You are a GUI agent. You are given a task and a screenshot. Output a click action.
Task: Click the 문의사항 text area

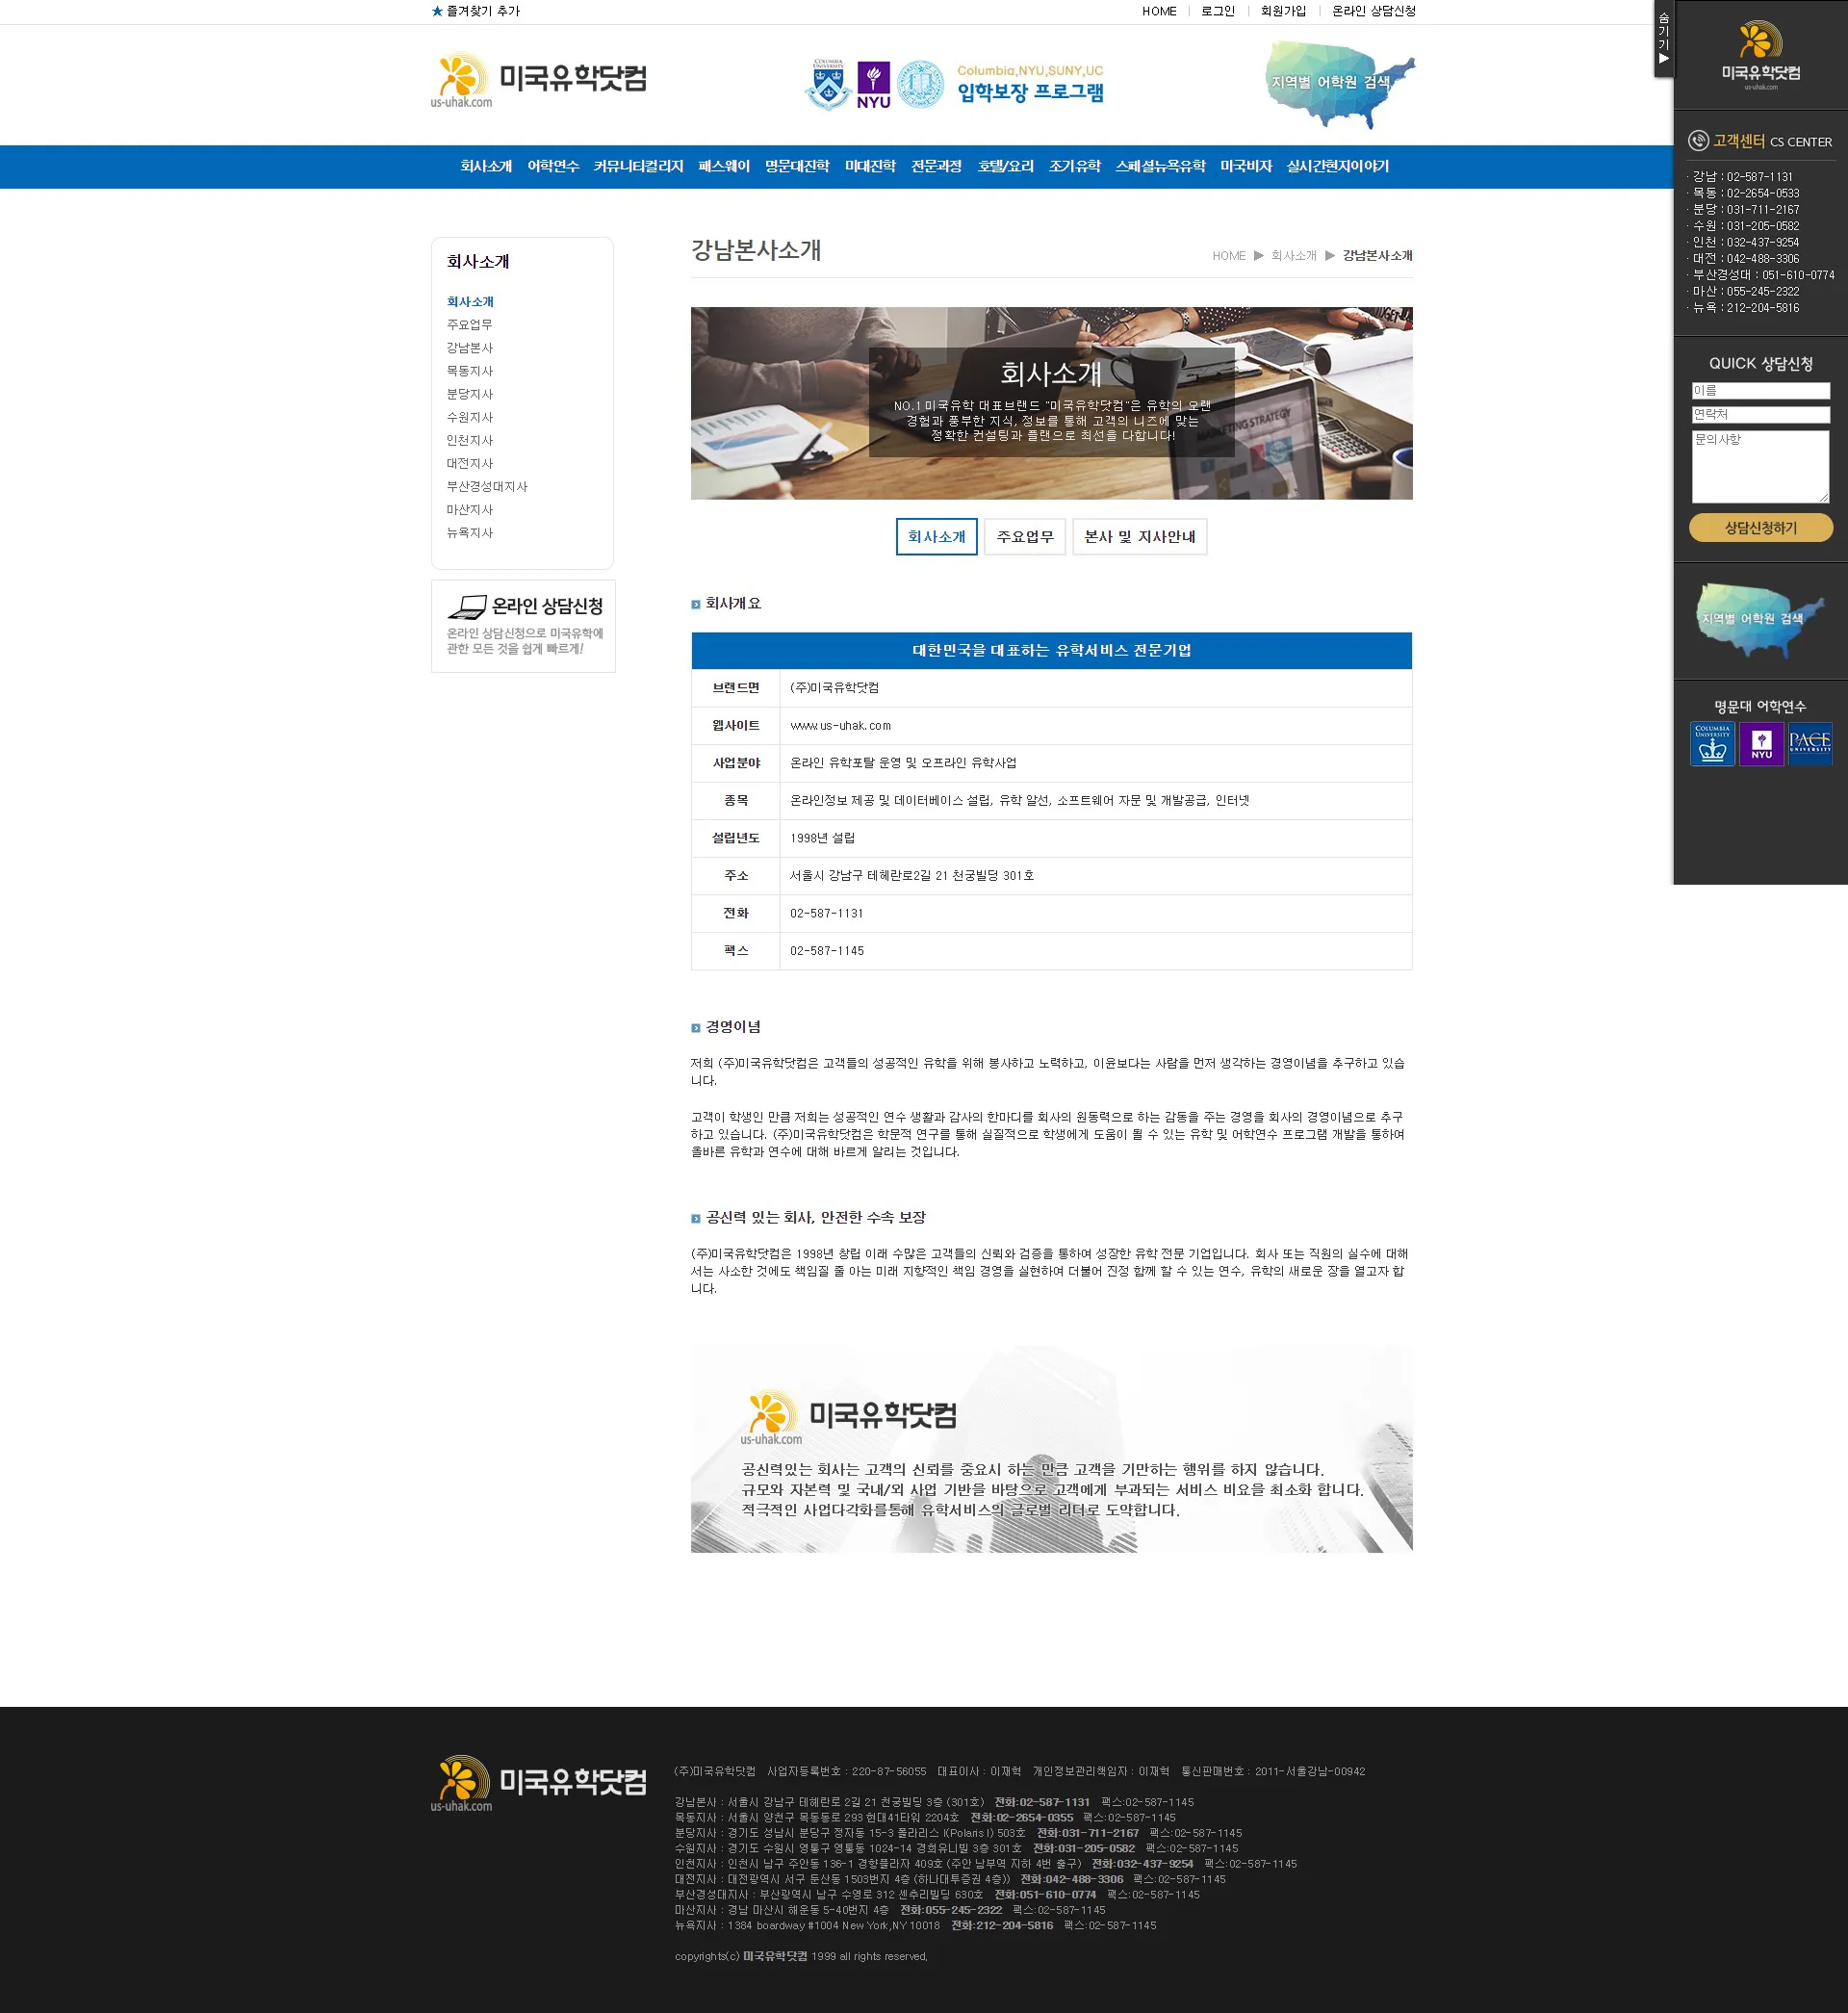coord(1760,467)
